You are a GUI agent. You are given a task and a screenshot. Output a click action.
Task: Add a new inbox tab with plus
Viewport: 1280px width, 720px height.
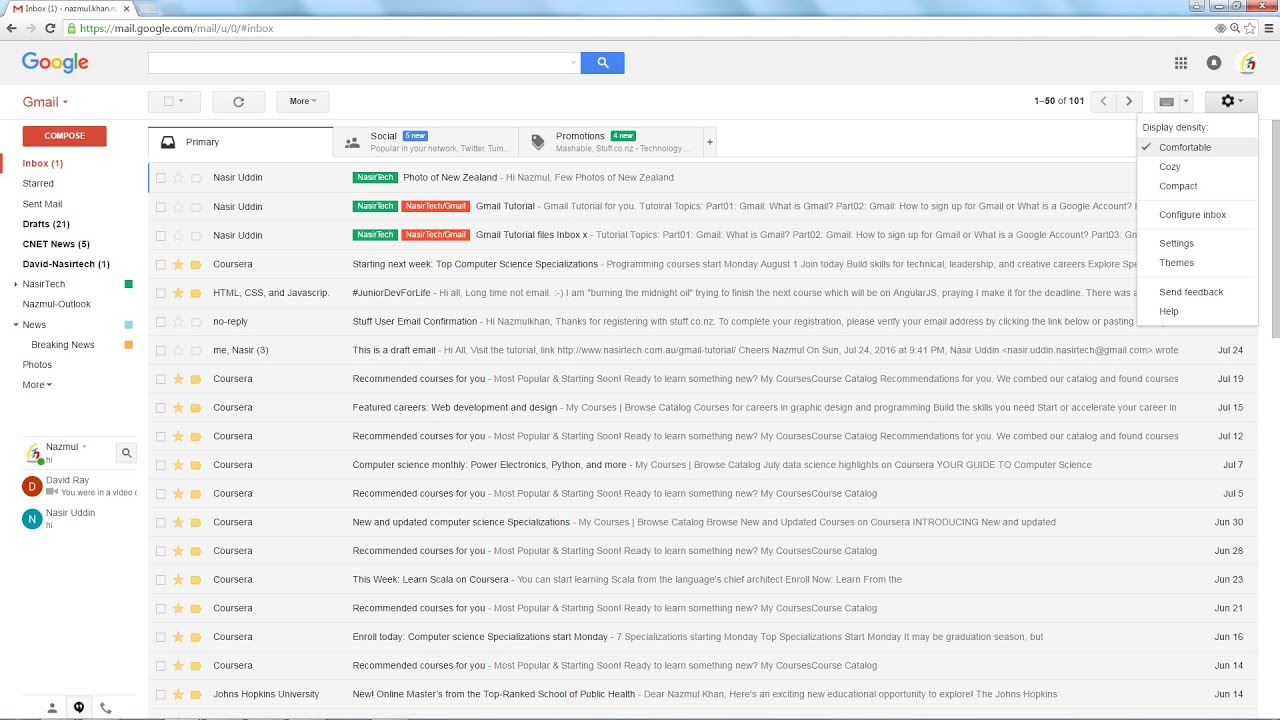[710, 142]
